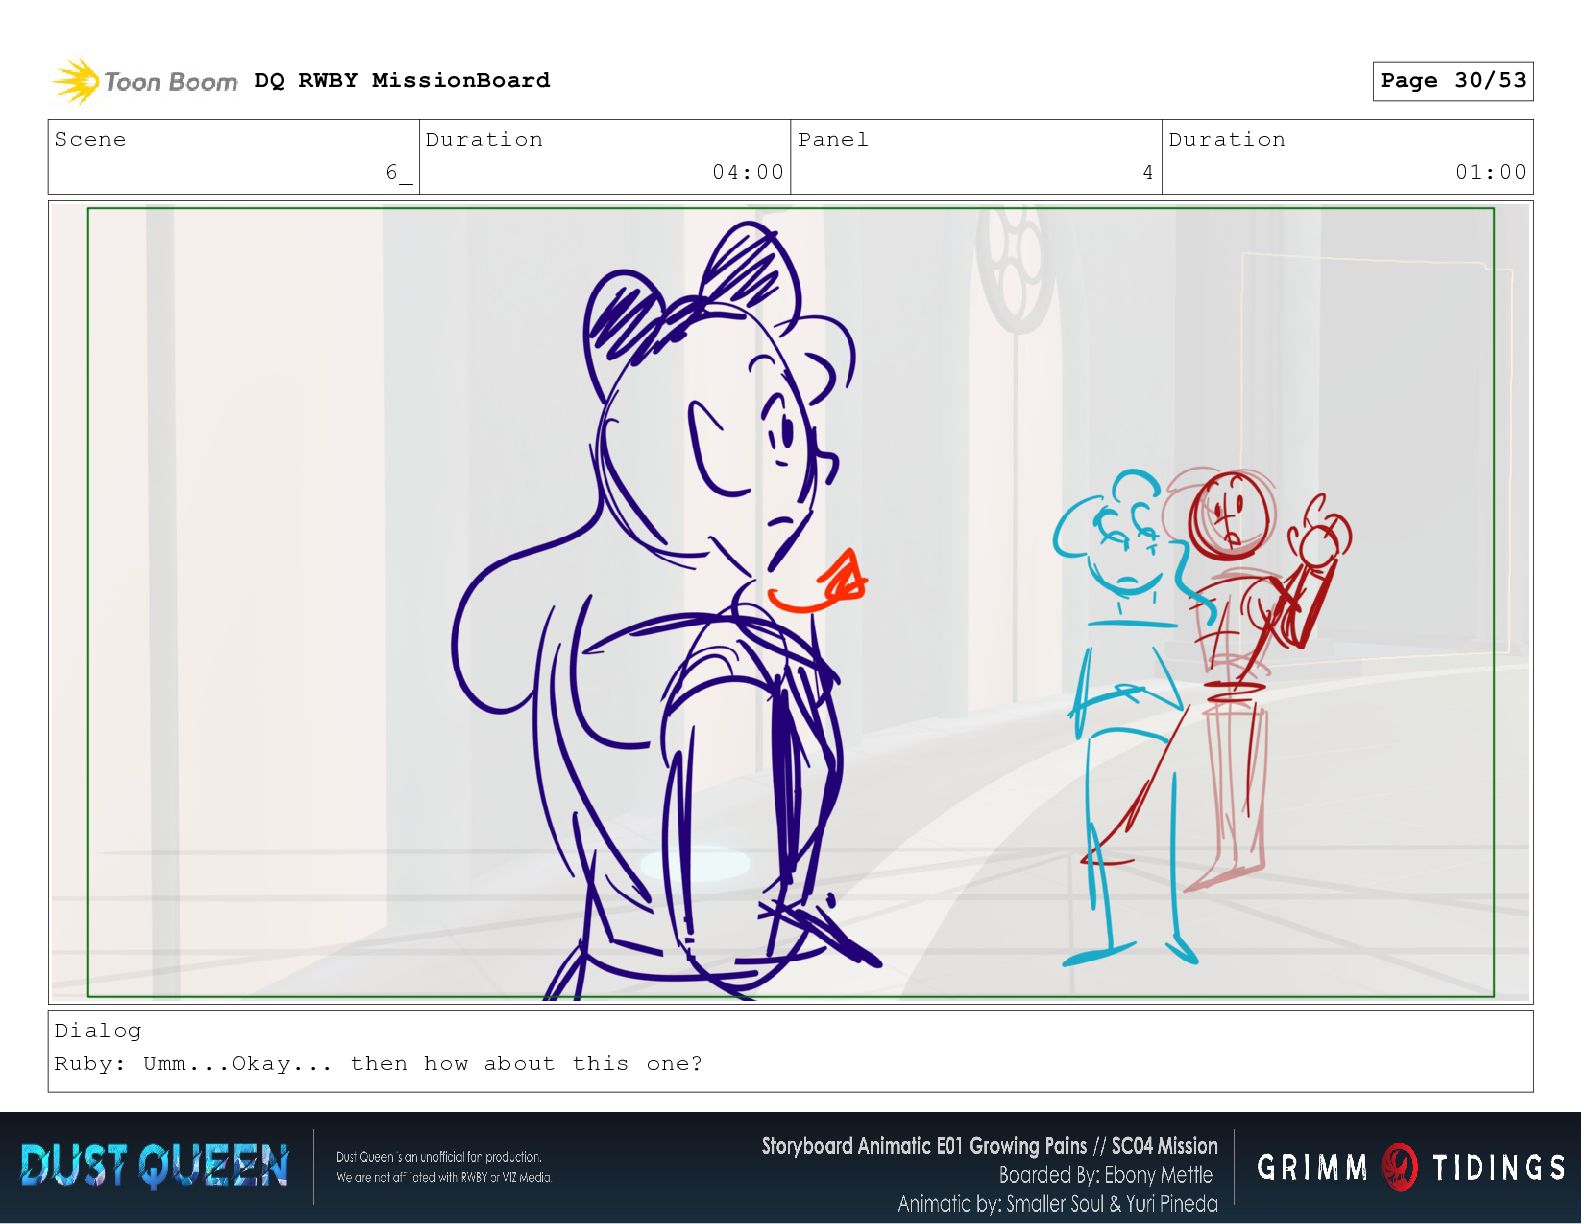Click the word TIDINGS in the footer

[1498, 1168]
